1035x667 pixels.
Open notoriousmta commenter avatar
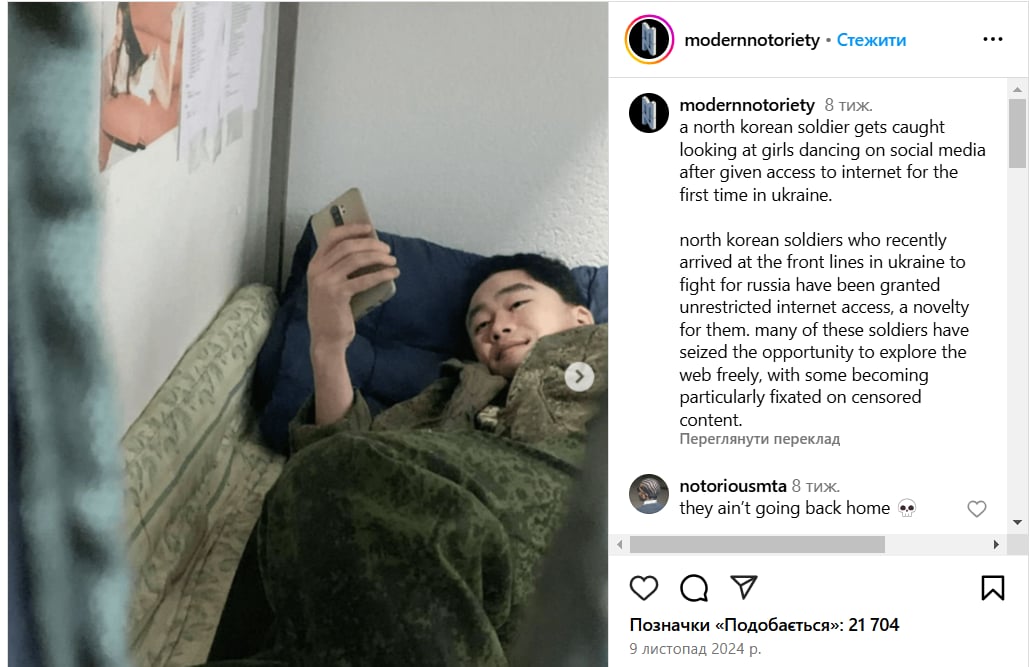point(649,493)
